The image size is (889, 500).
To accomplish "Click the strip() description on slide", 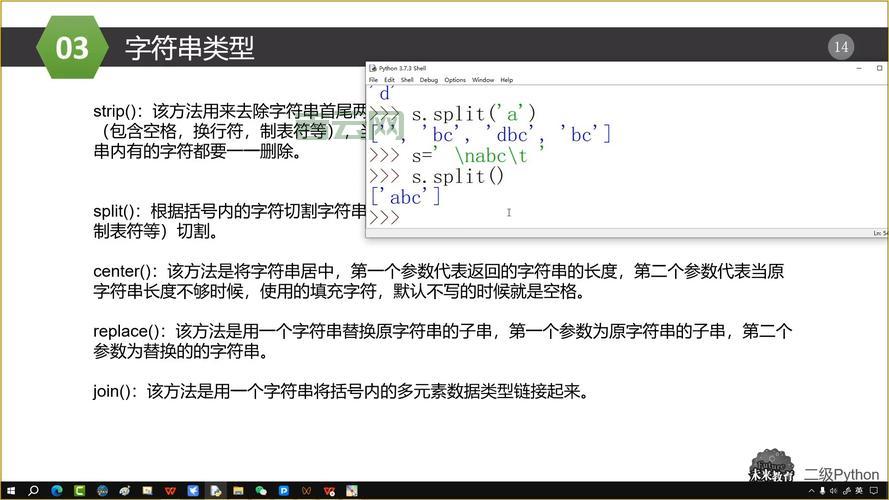I will pyautogui.click(x=230, y=132).
